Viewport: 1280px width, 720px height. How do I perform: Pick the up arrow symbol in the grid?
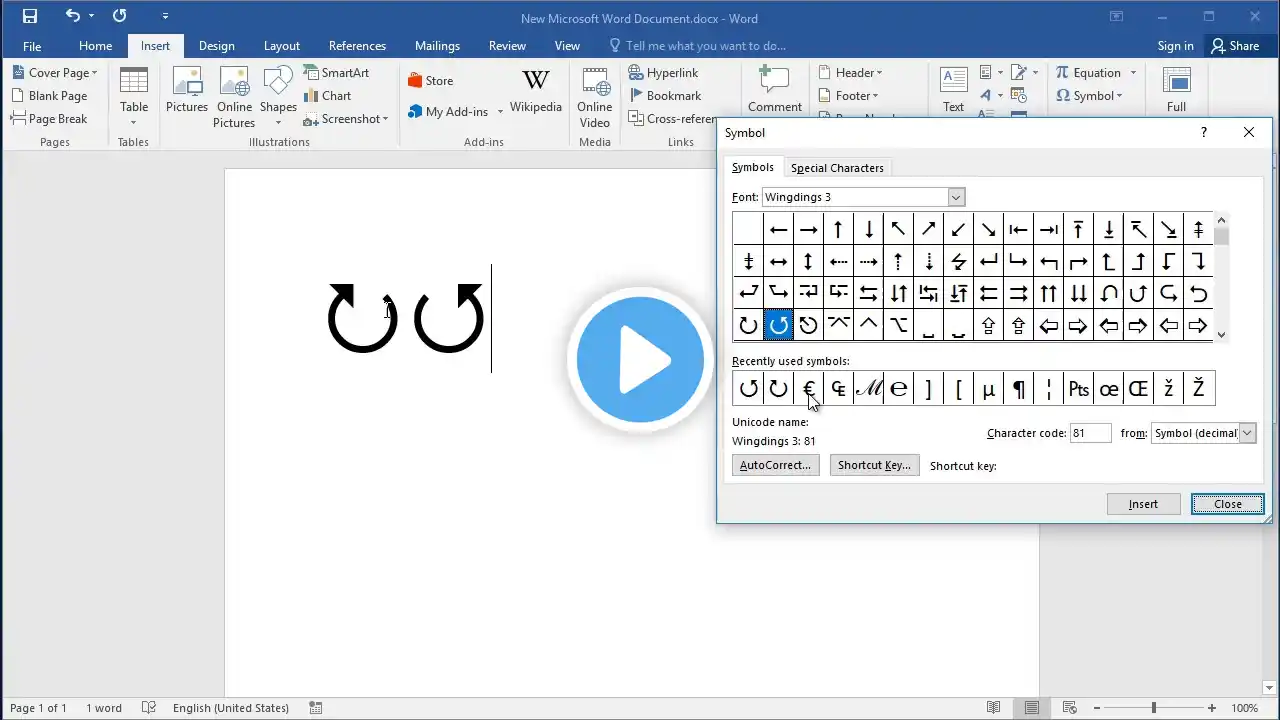coord(838,229)
